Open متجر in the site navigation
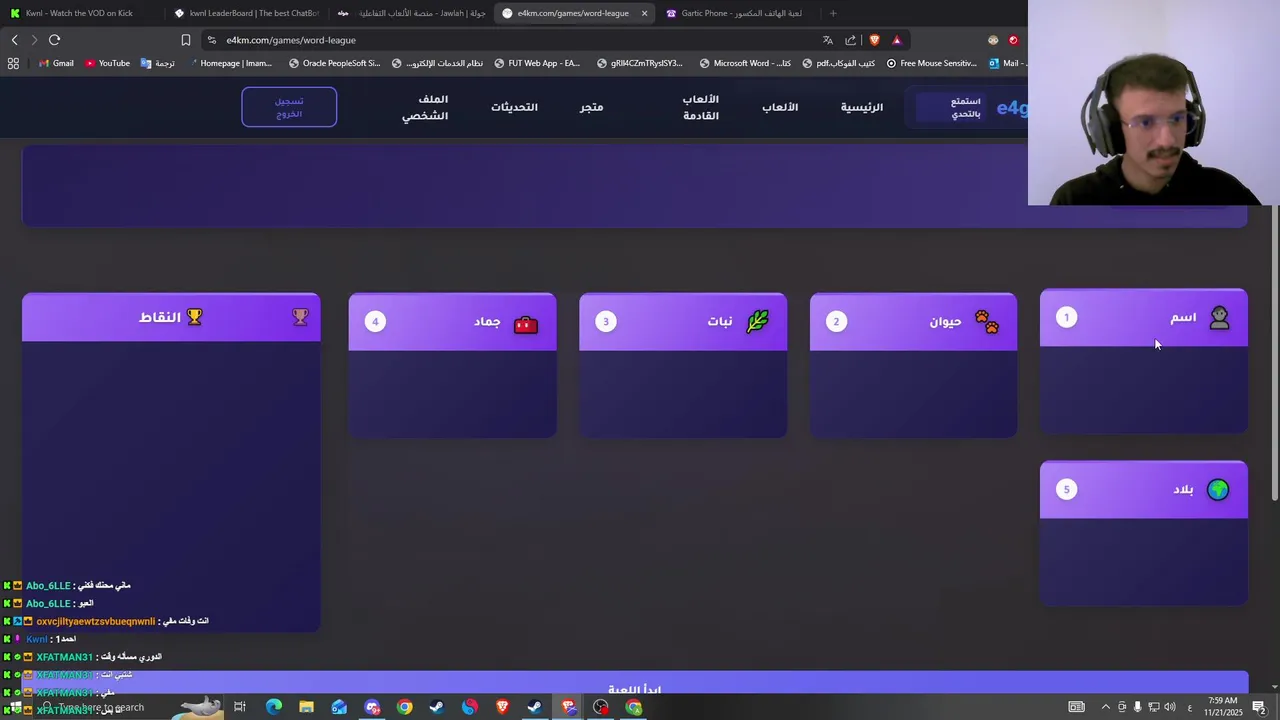This screenshot has width=1280, height=720. tap(592, 107)
